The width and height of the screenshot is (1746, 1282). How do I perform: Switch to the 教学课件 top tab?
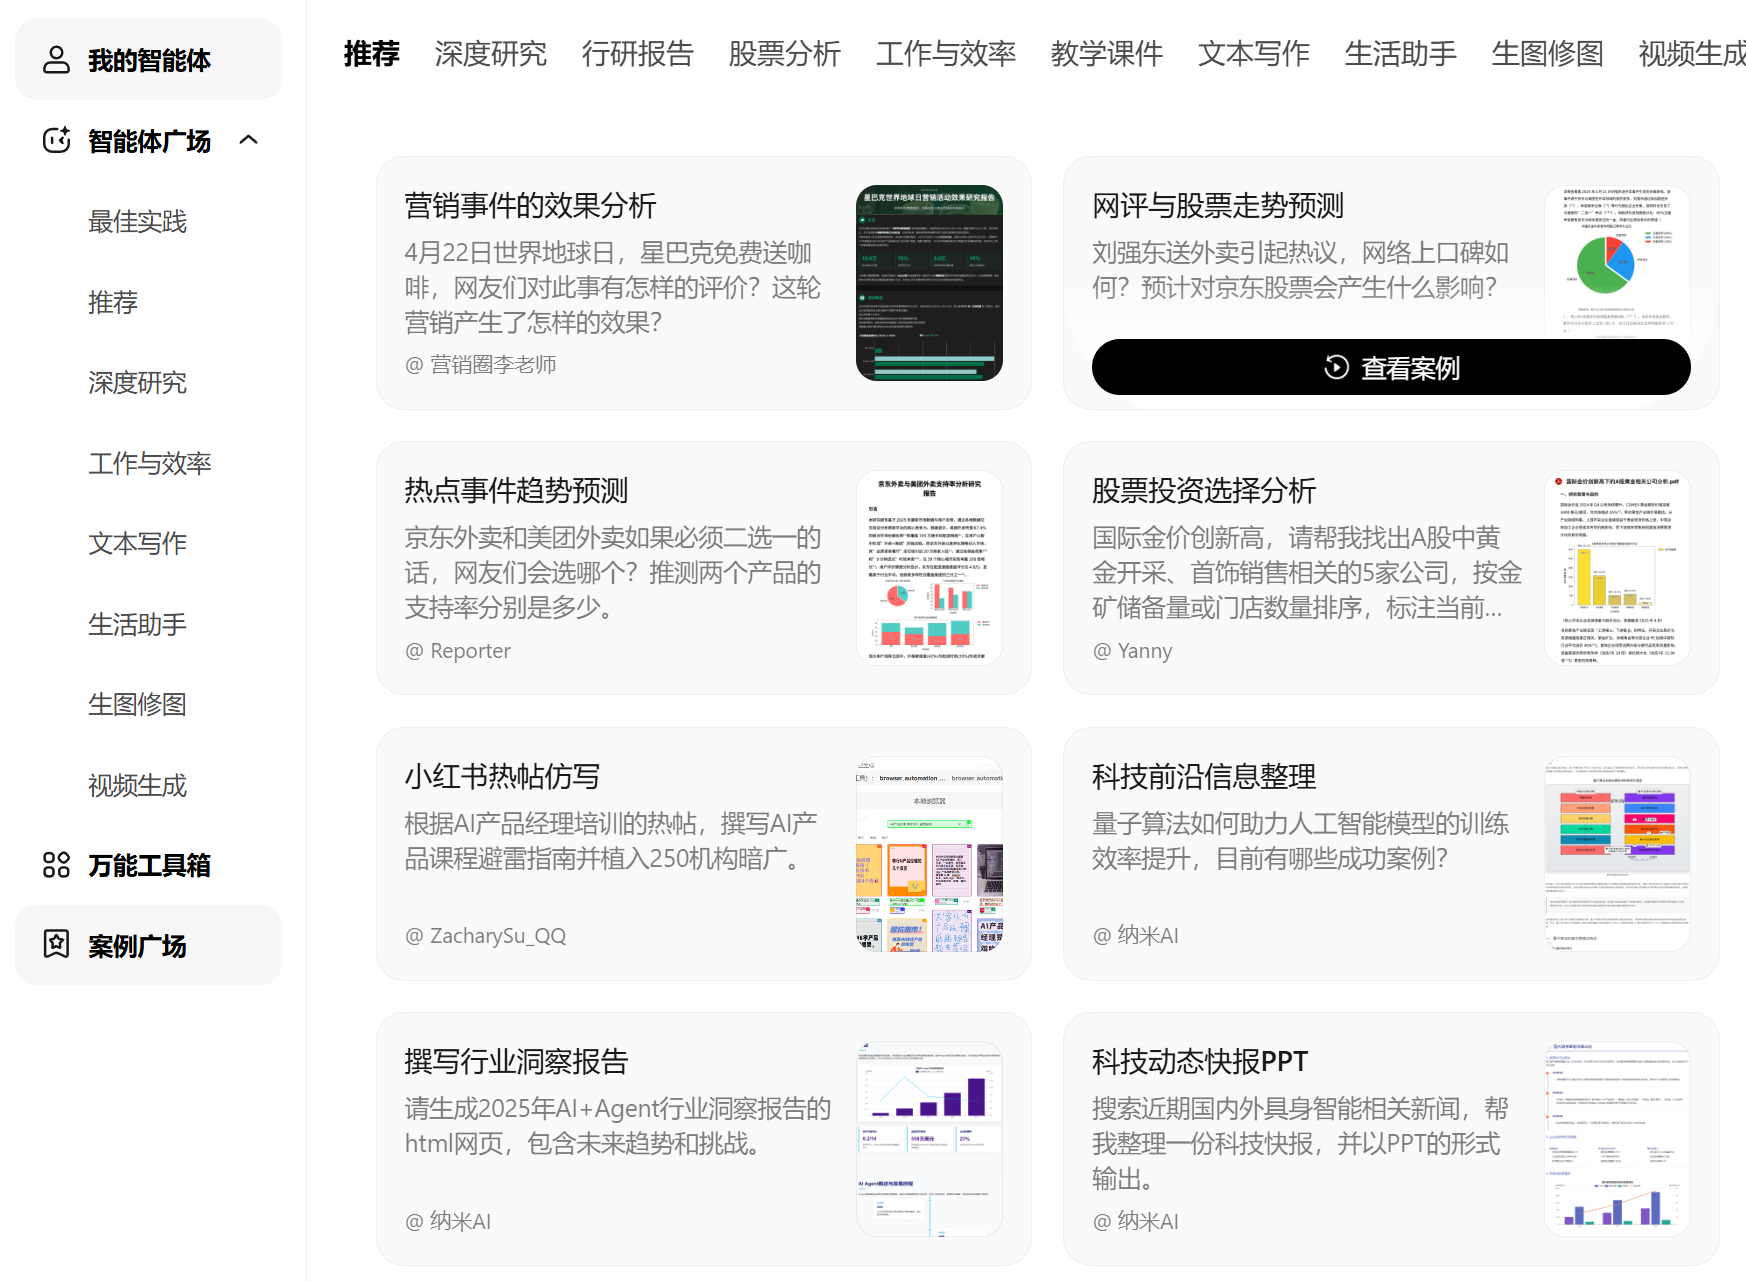[x=1107, y=53]
